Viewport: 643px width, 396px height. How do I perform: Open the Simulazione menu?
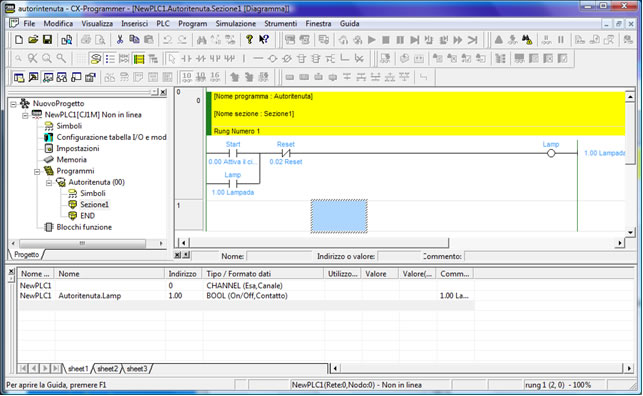pos(236,24)
